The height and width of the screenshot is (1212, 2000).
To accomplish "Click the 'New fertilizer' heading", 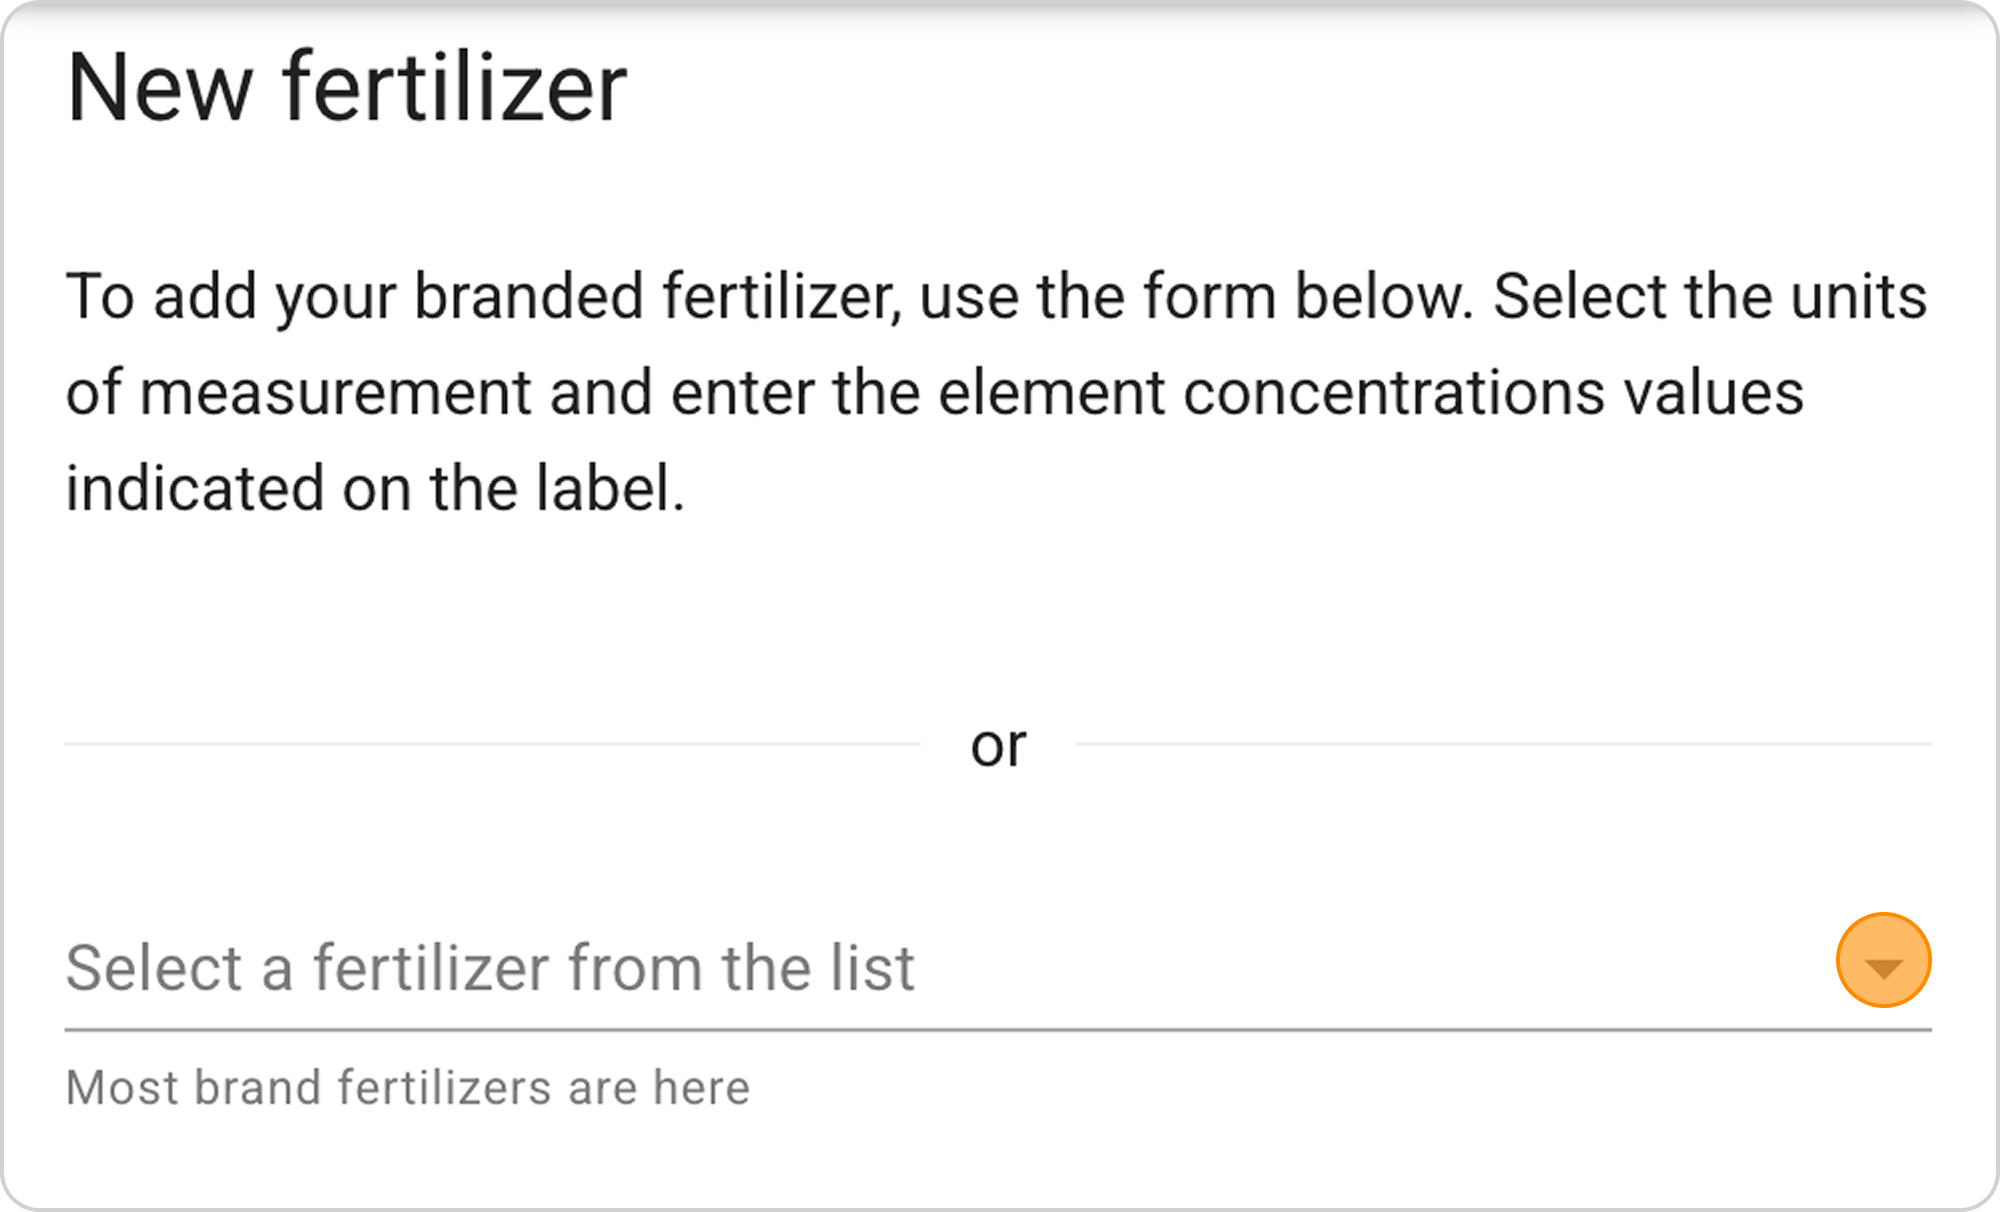I will click(346, 88).
